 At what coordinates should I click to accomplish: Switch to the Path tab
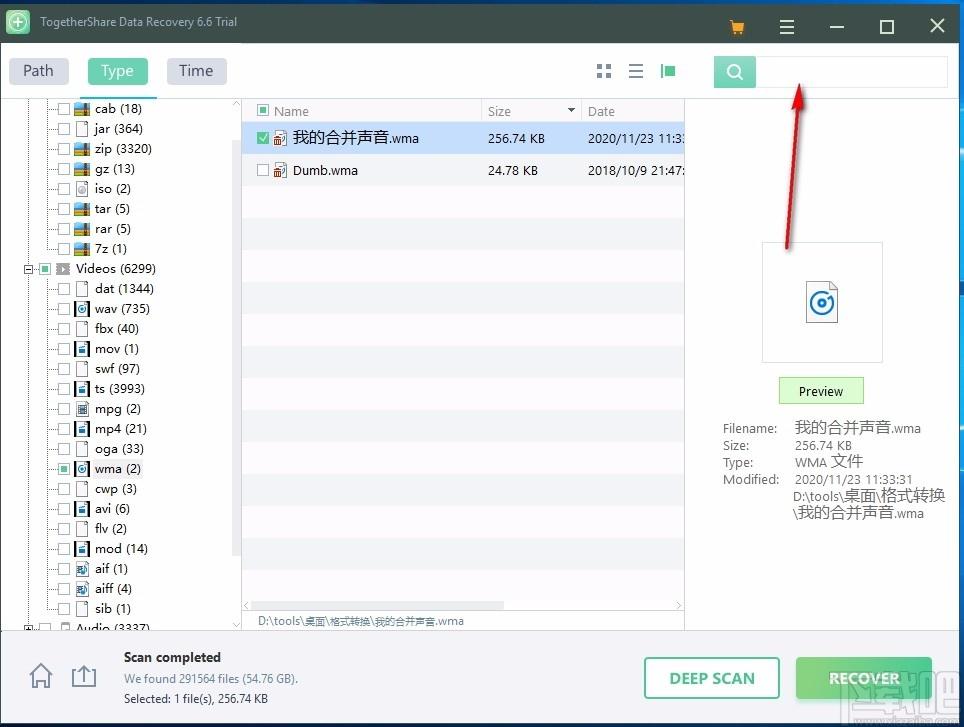(x=38, y=71)
